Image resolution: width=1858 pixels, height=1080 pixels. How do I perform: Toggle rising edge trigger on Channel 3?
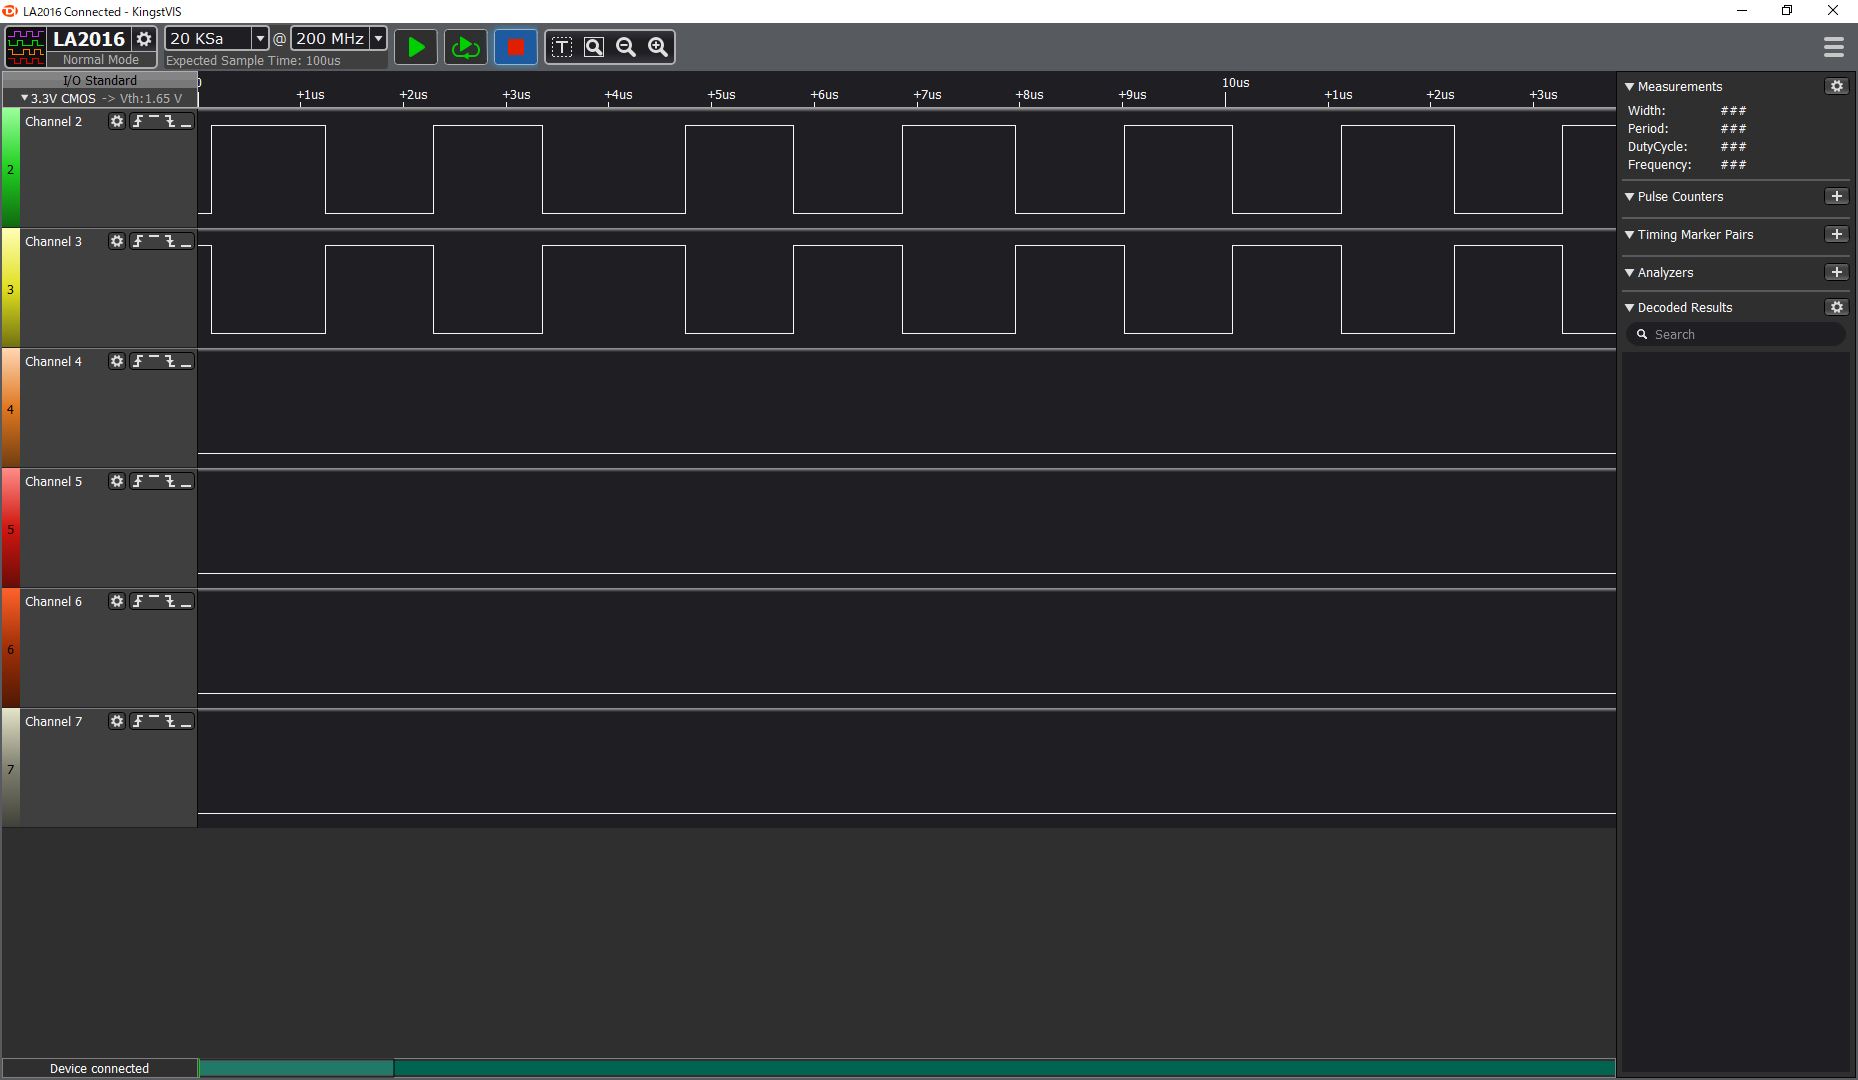click(138, 241)
